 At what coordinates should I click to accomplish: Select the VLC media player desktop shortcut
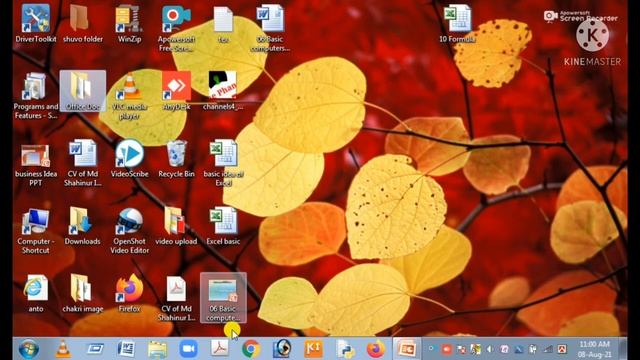point(129,96)
